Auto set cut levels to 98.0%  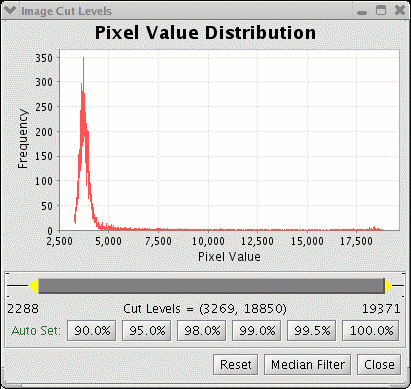click(202, 331)
